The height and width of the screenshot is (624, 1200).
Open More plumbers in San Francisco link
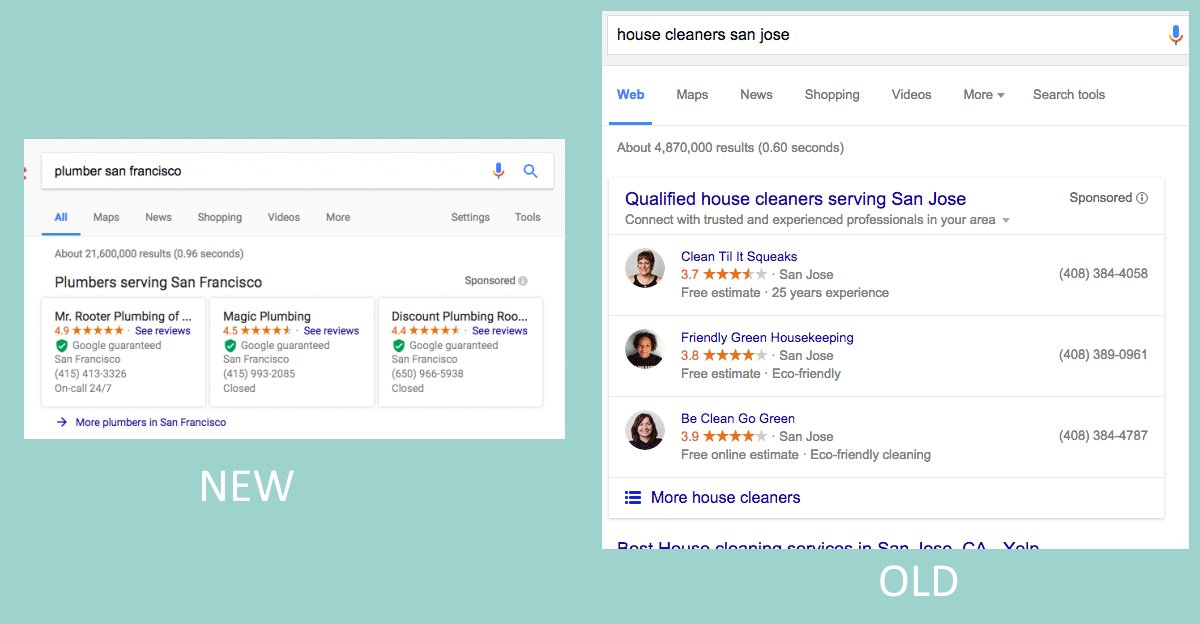pos(151,422)
